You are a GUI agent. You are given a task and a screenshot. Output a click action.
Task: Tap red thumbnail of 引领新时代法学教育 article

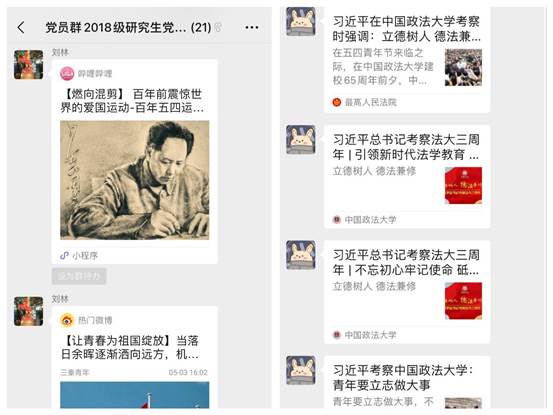point(463,185)
